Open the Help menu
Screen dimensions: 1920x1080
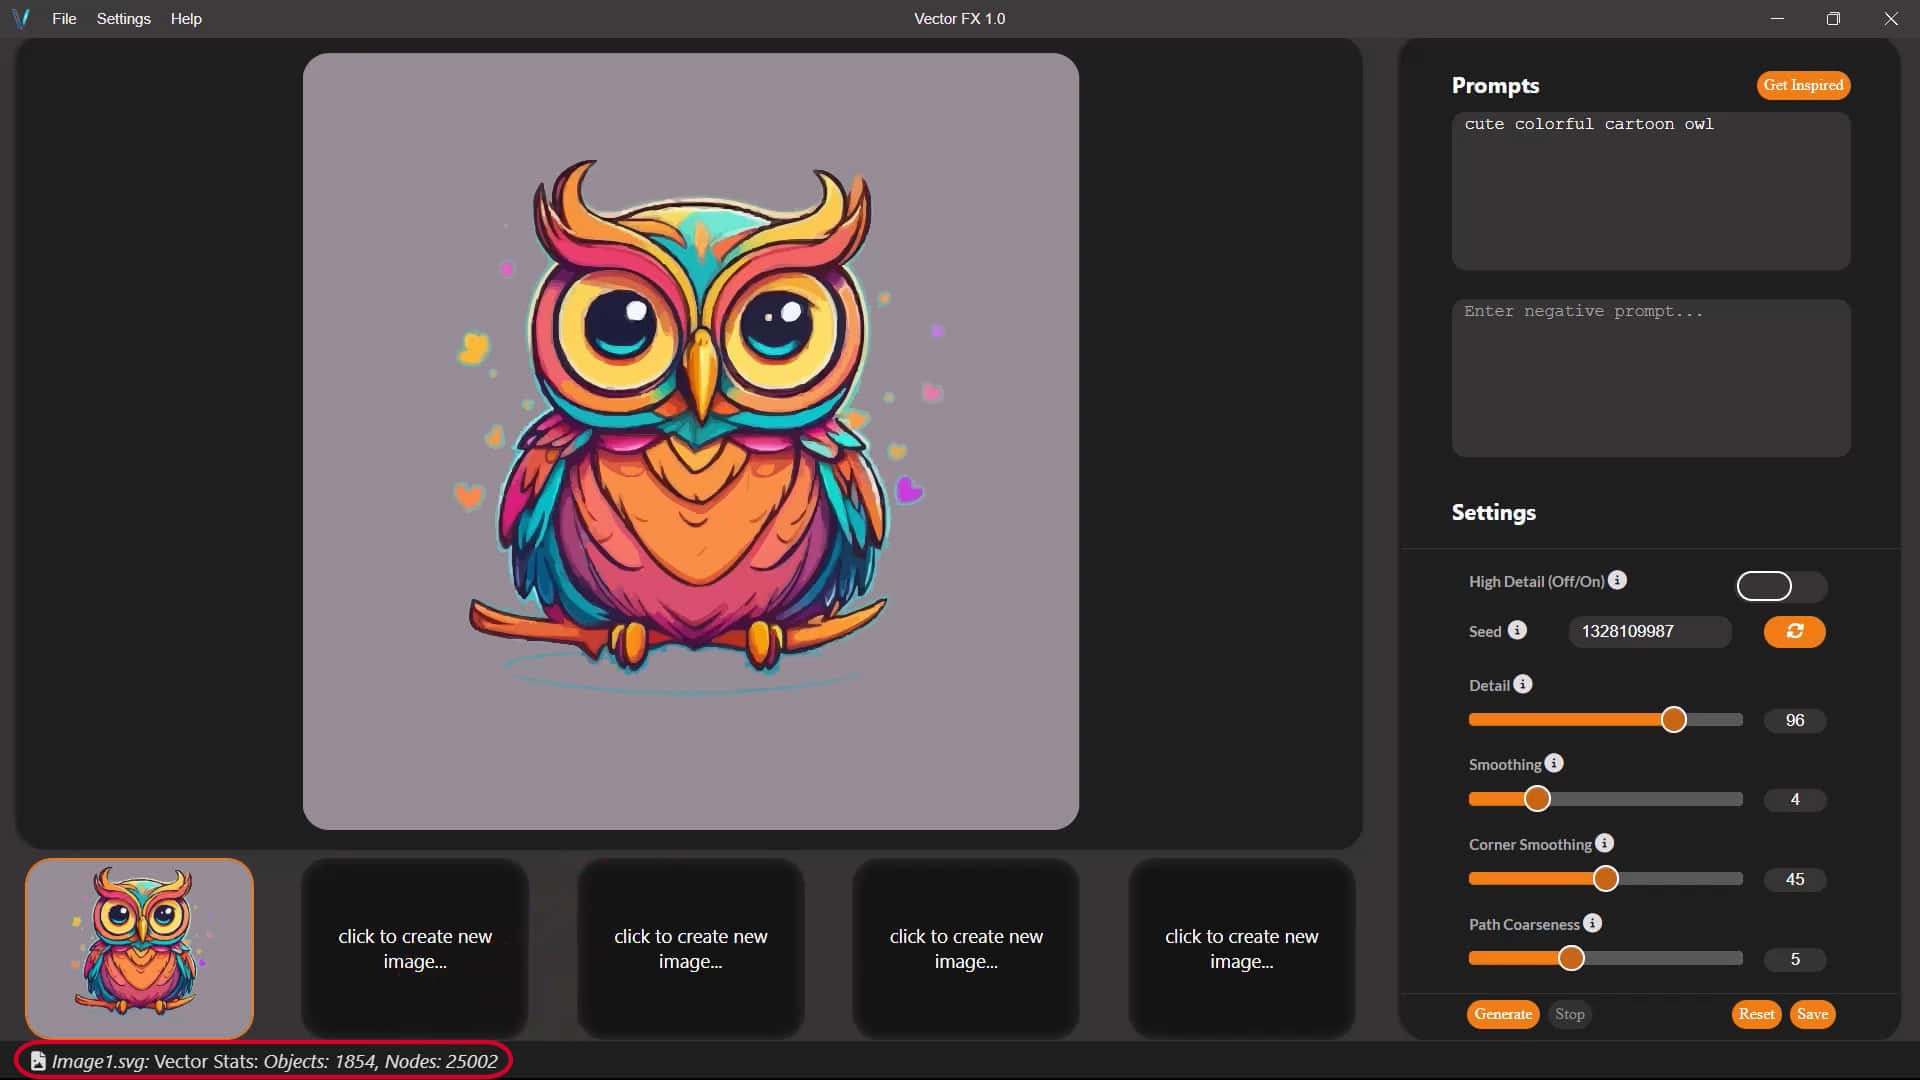[x=186, y=18]
